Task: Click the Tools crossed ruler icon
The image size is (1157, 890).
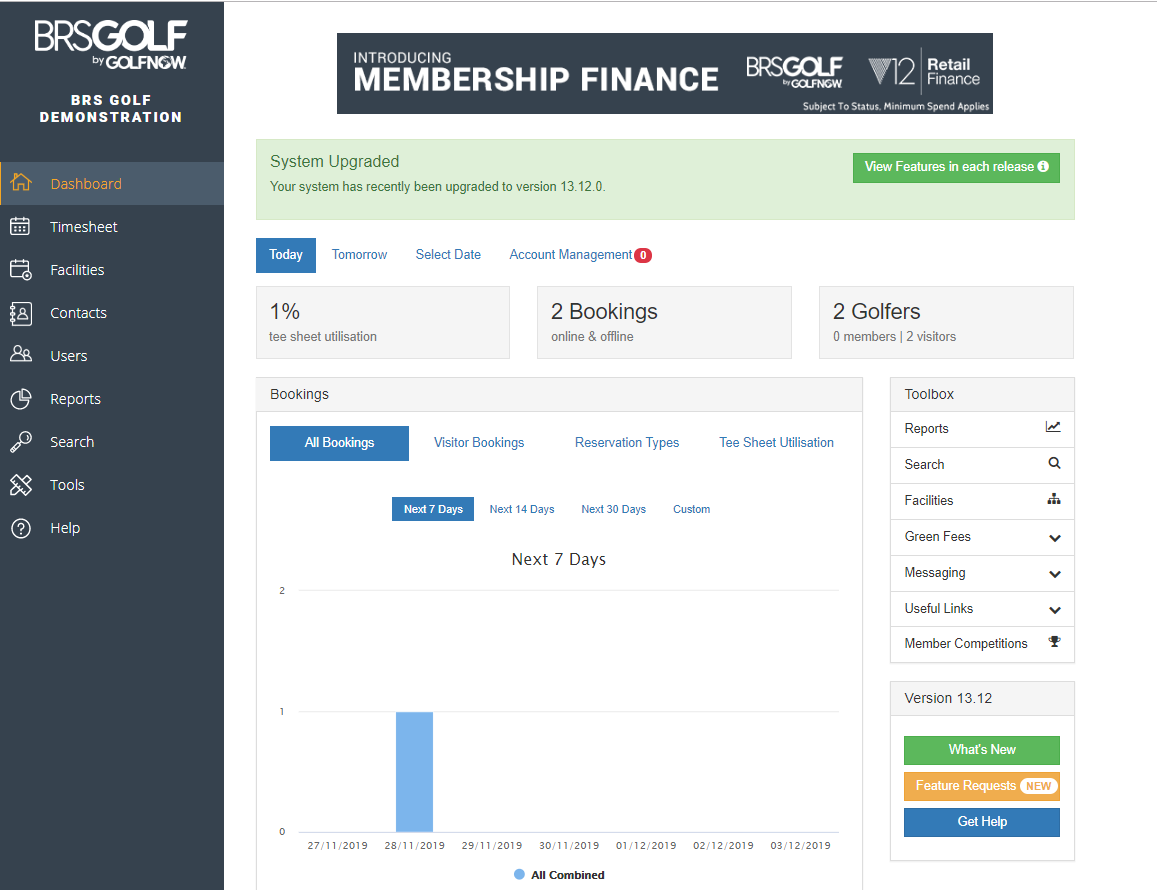Action: coord(21,485)
